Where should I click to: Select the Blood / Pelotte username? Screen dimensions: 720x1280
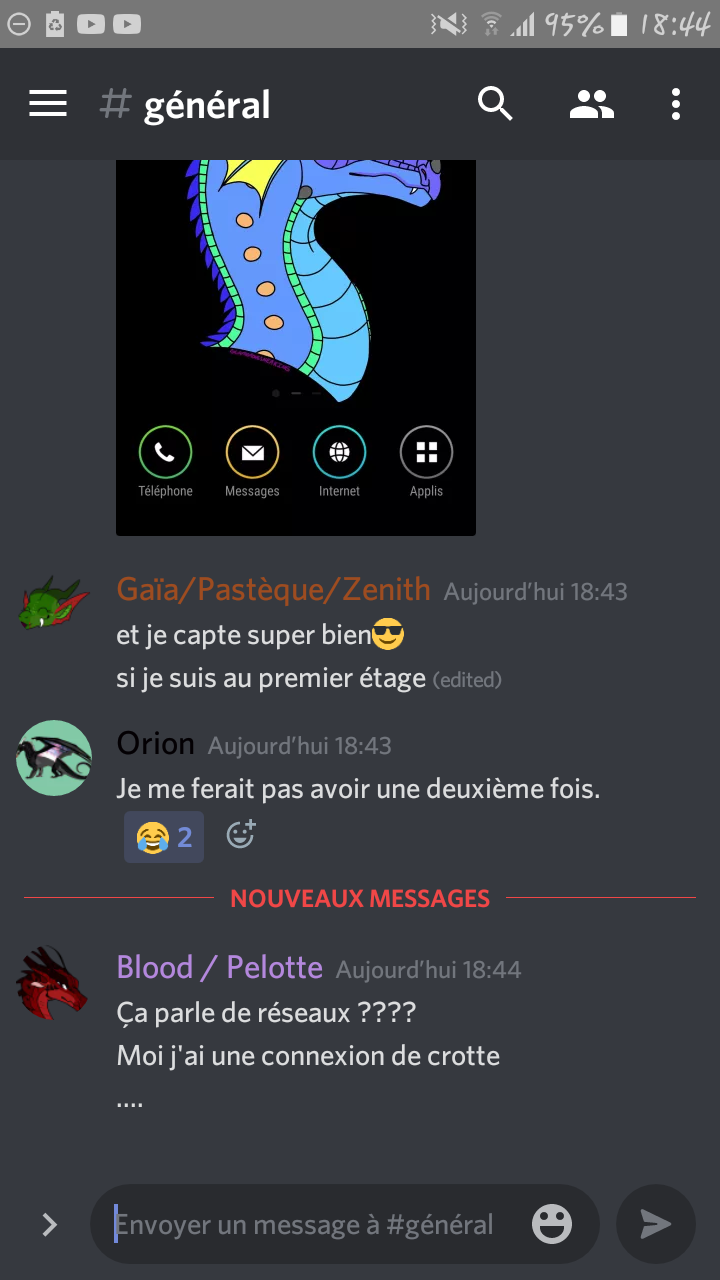(219, 967)
